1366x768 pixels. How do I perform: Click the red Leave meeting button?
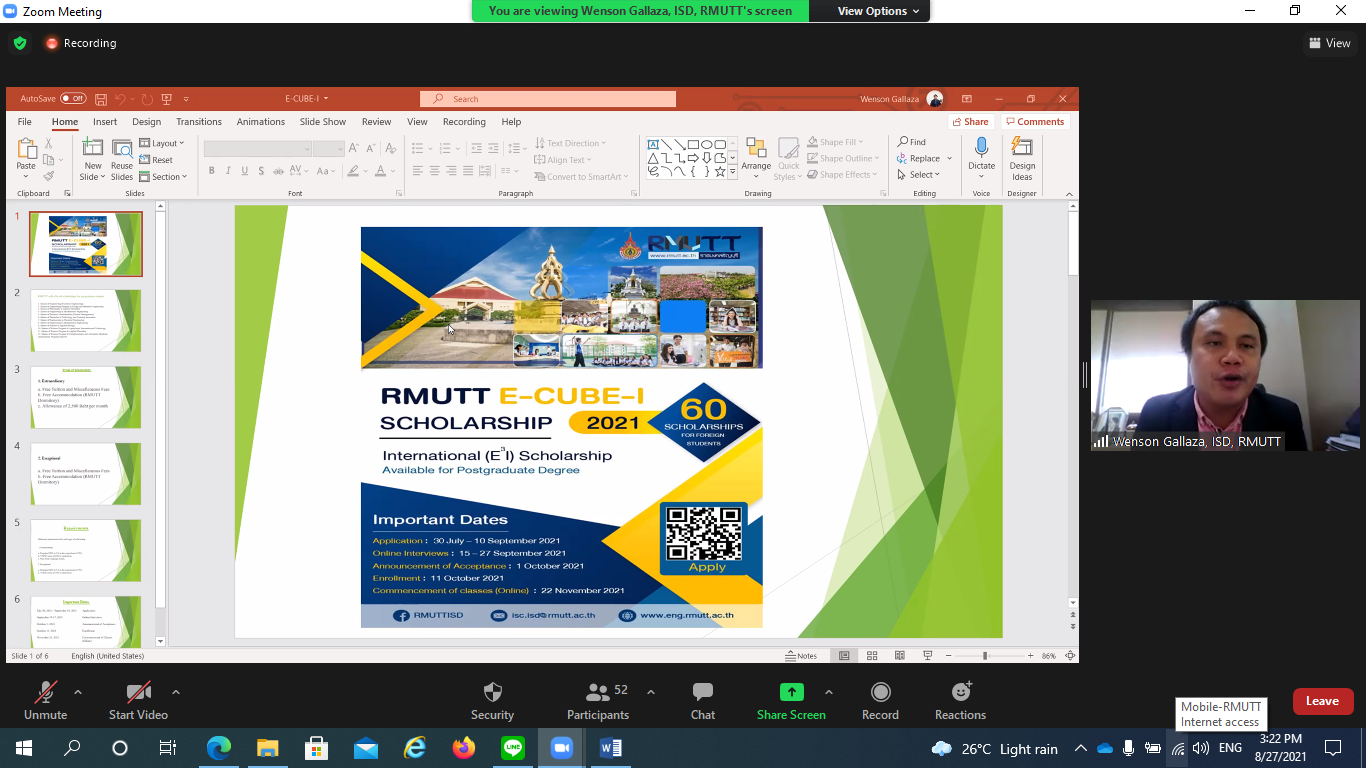tap(1323, 701)
